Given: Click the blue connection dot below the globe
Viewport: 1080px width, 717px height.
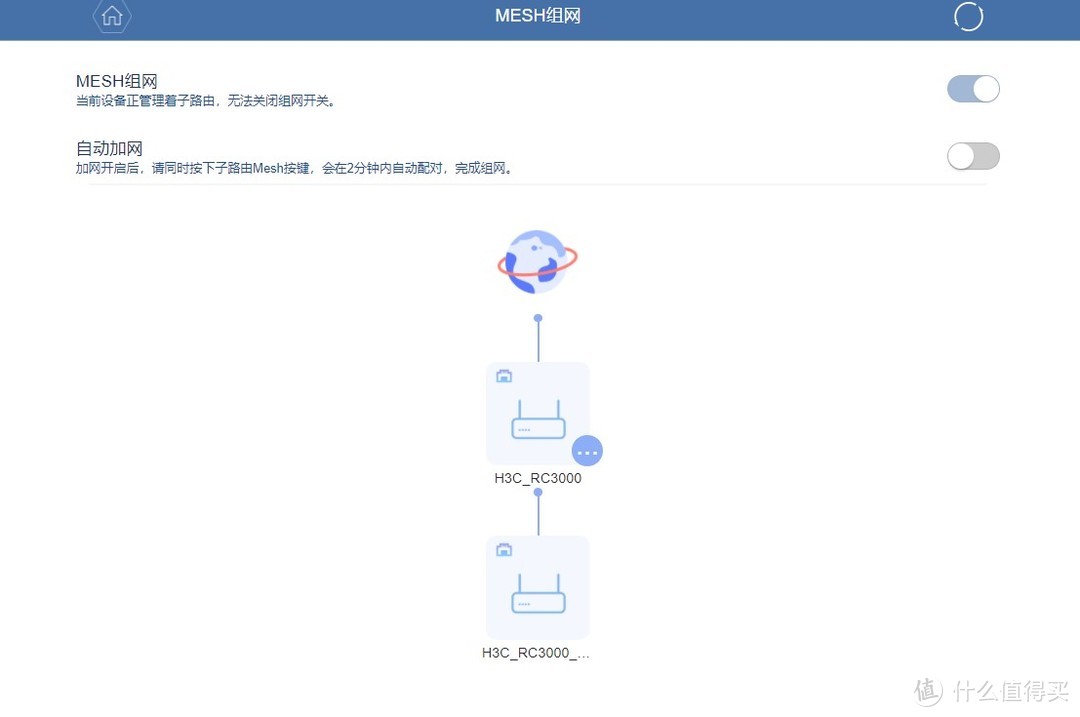Looking at the screenshot, I should pyautogui.click(x=538, y=317).
